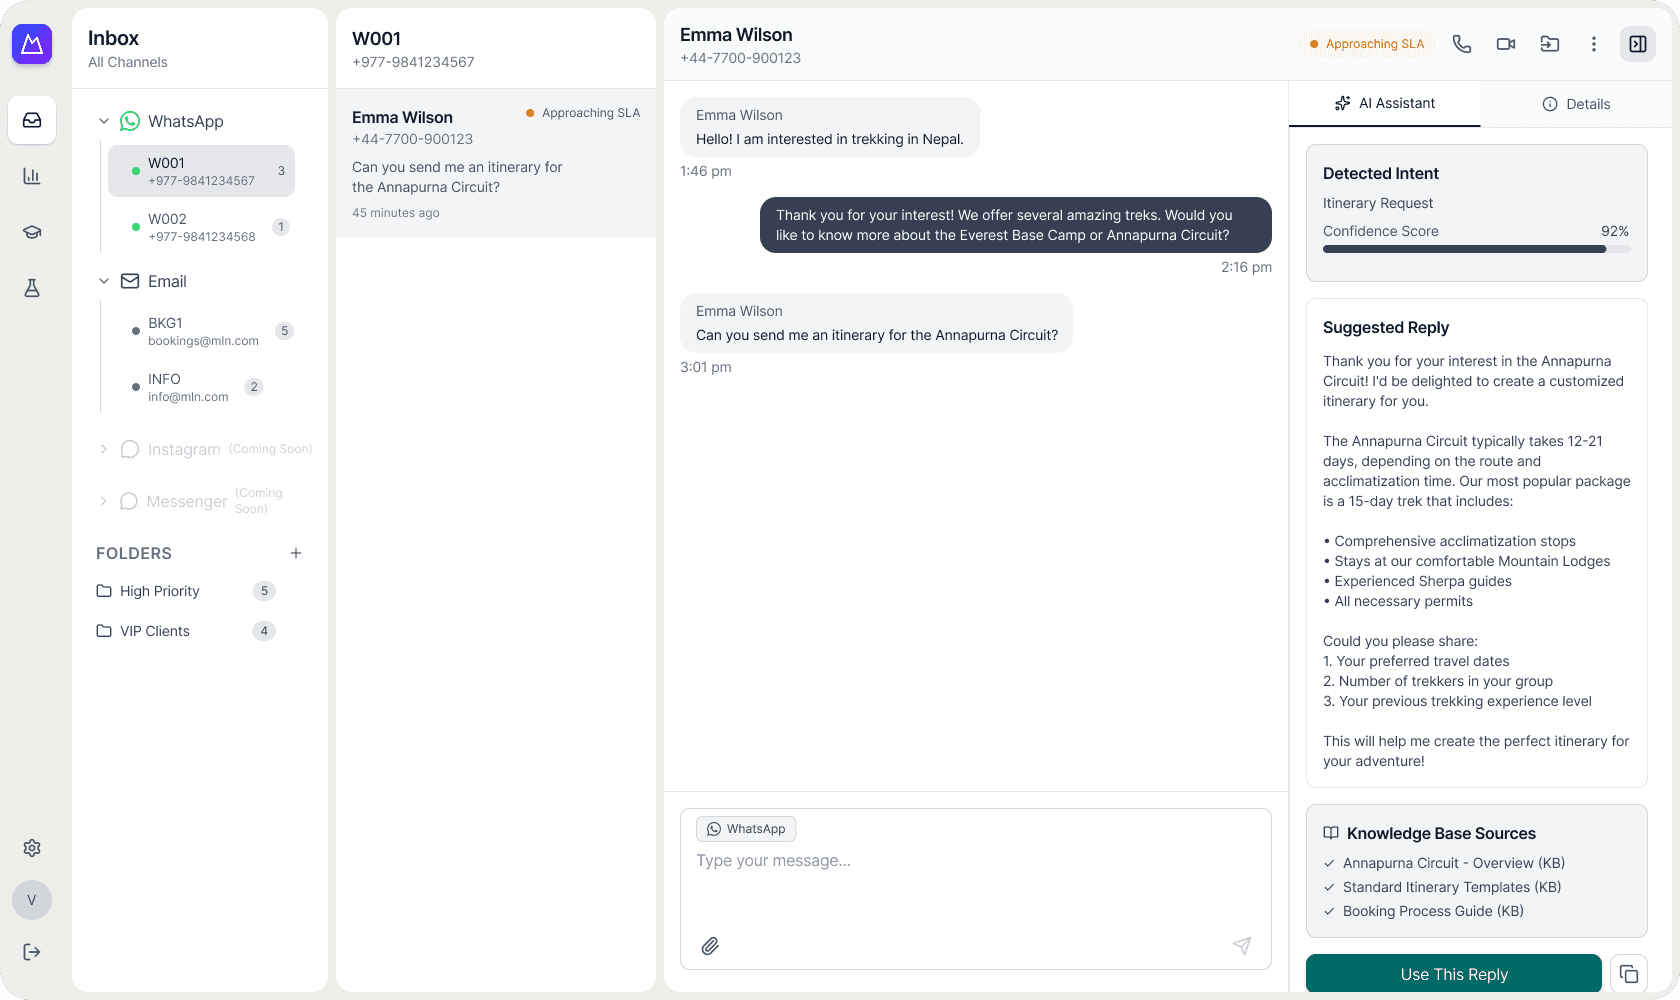Start a voice call with Emma Wilson
Viewport: 1680px width, 1000px height.
pyautogui.click(x=1462, y=44)
